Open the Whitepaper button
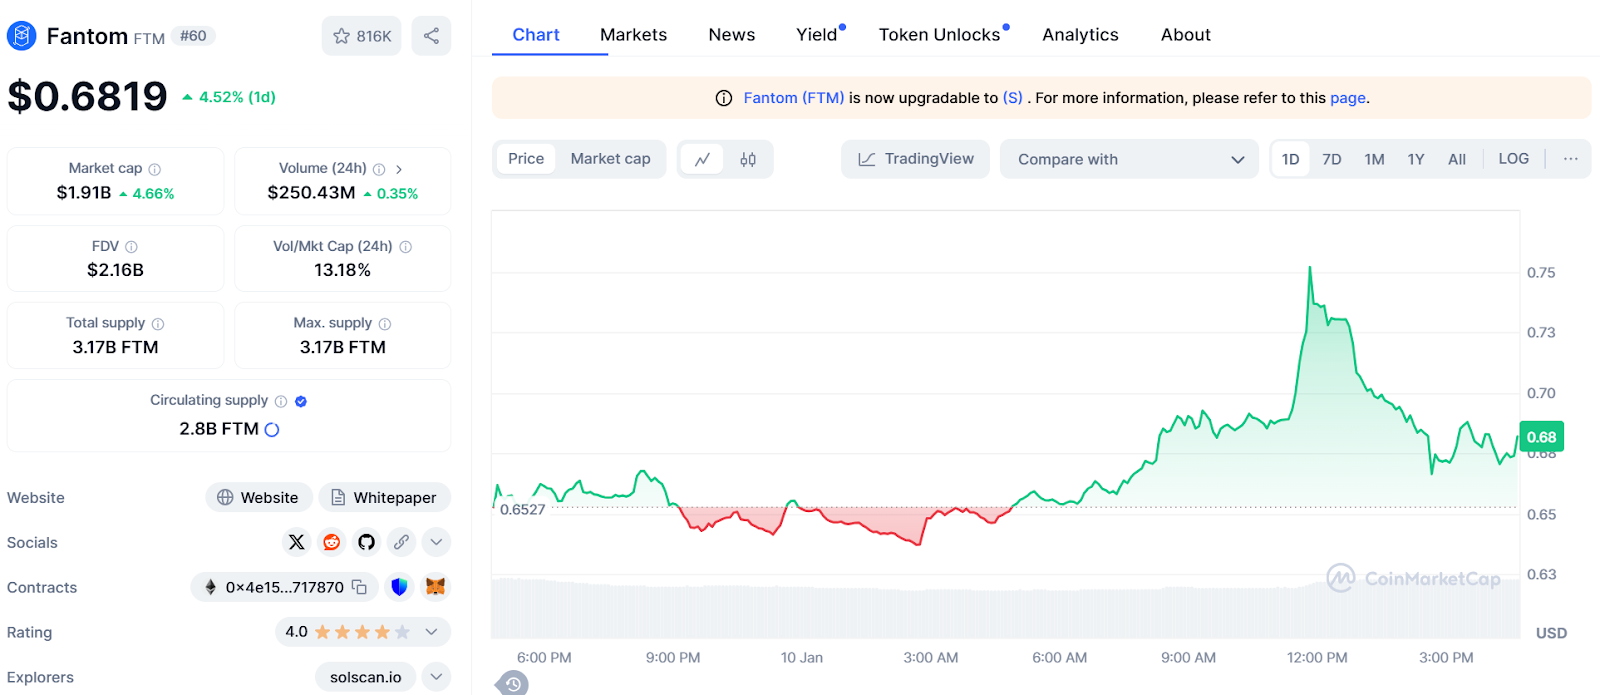The width and height of the screenshot is (1600, 695). tap(385, 497)
